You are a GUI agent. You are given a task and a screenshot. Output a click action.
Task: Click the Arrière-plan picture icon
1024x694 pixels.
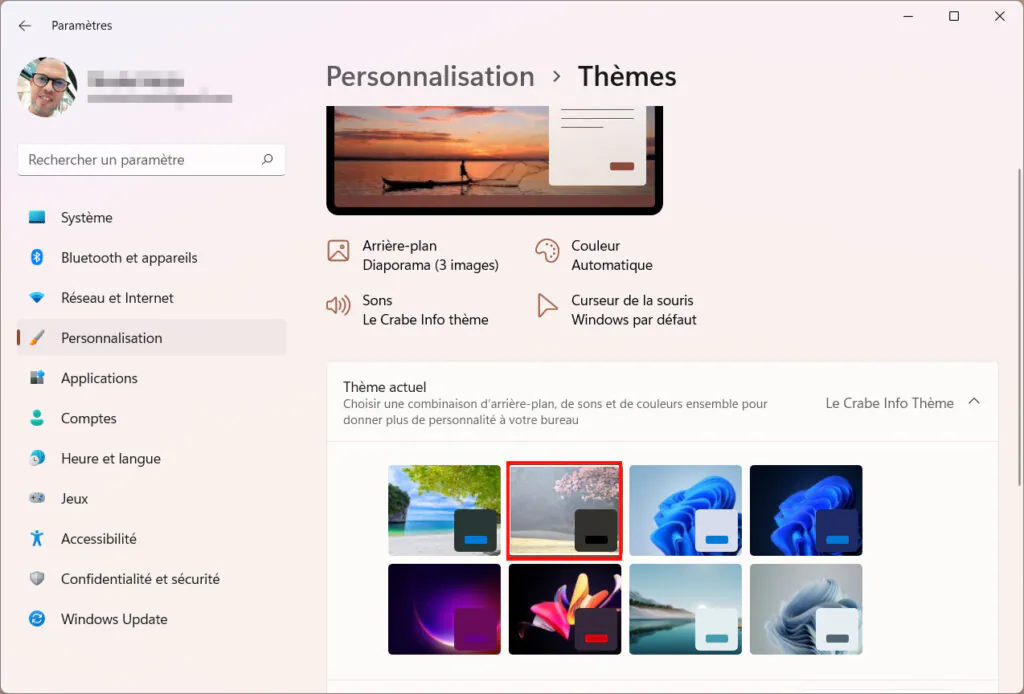click(338, 251)
